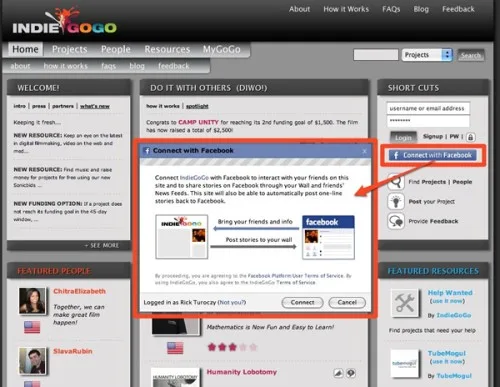Switch to the People tab
Screen dimensions: 500x387
click(x=116, y=49)
